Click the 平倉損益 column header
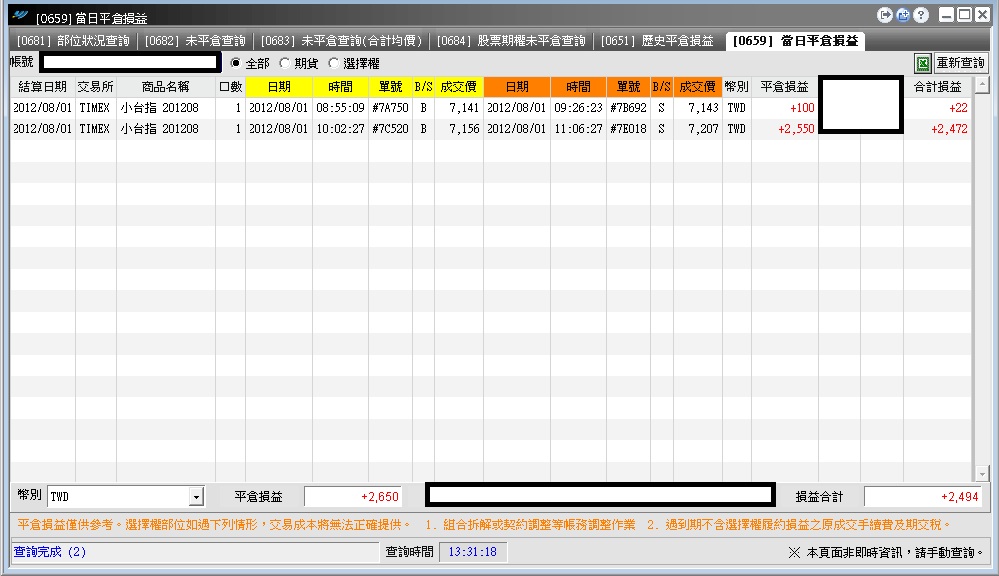The width and height of the screenshot is (999, 576). 785,87
